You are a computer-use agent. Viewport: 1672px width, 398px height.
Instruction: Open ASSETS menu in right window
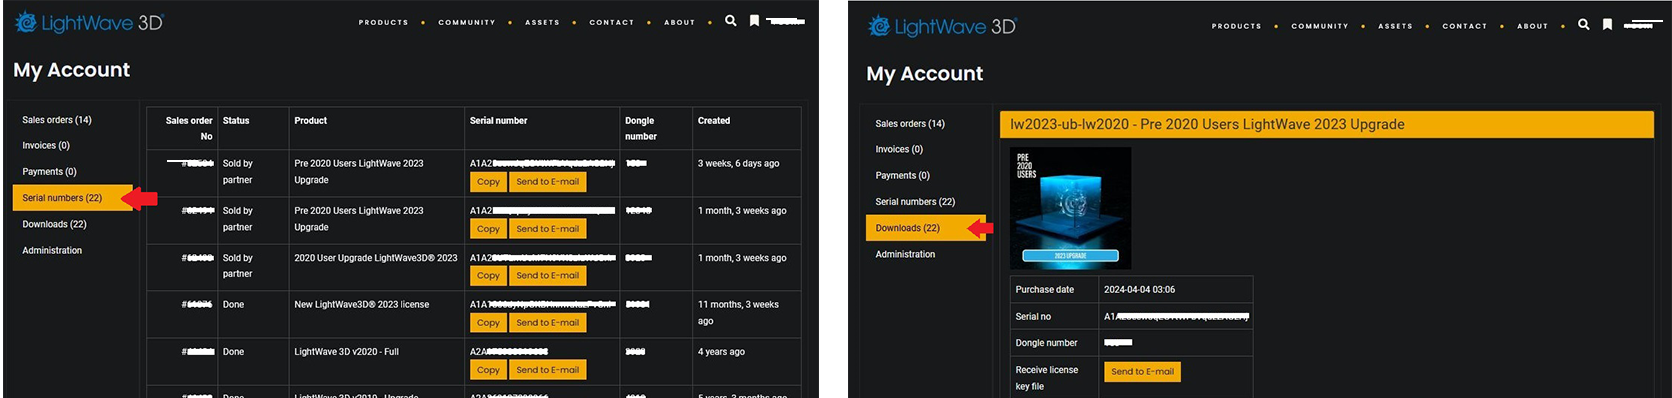click(x=1395, y=26)
